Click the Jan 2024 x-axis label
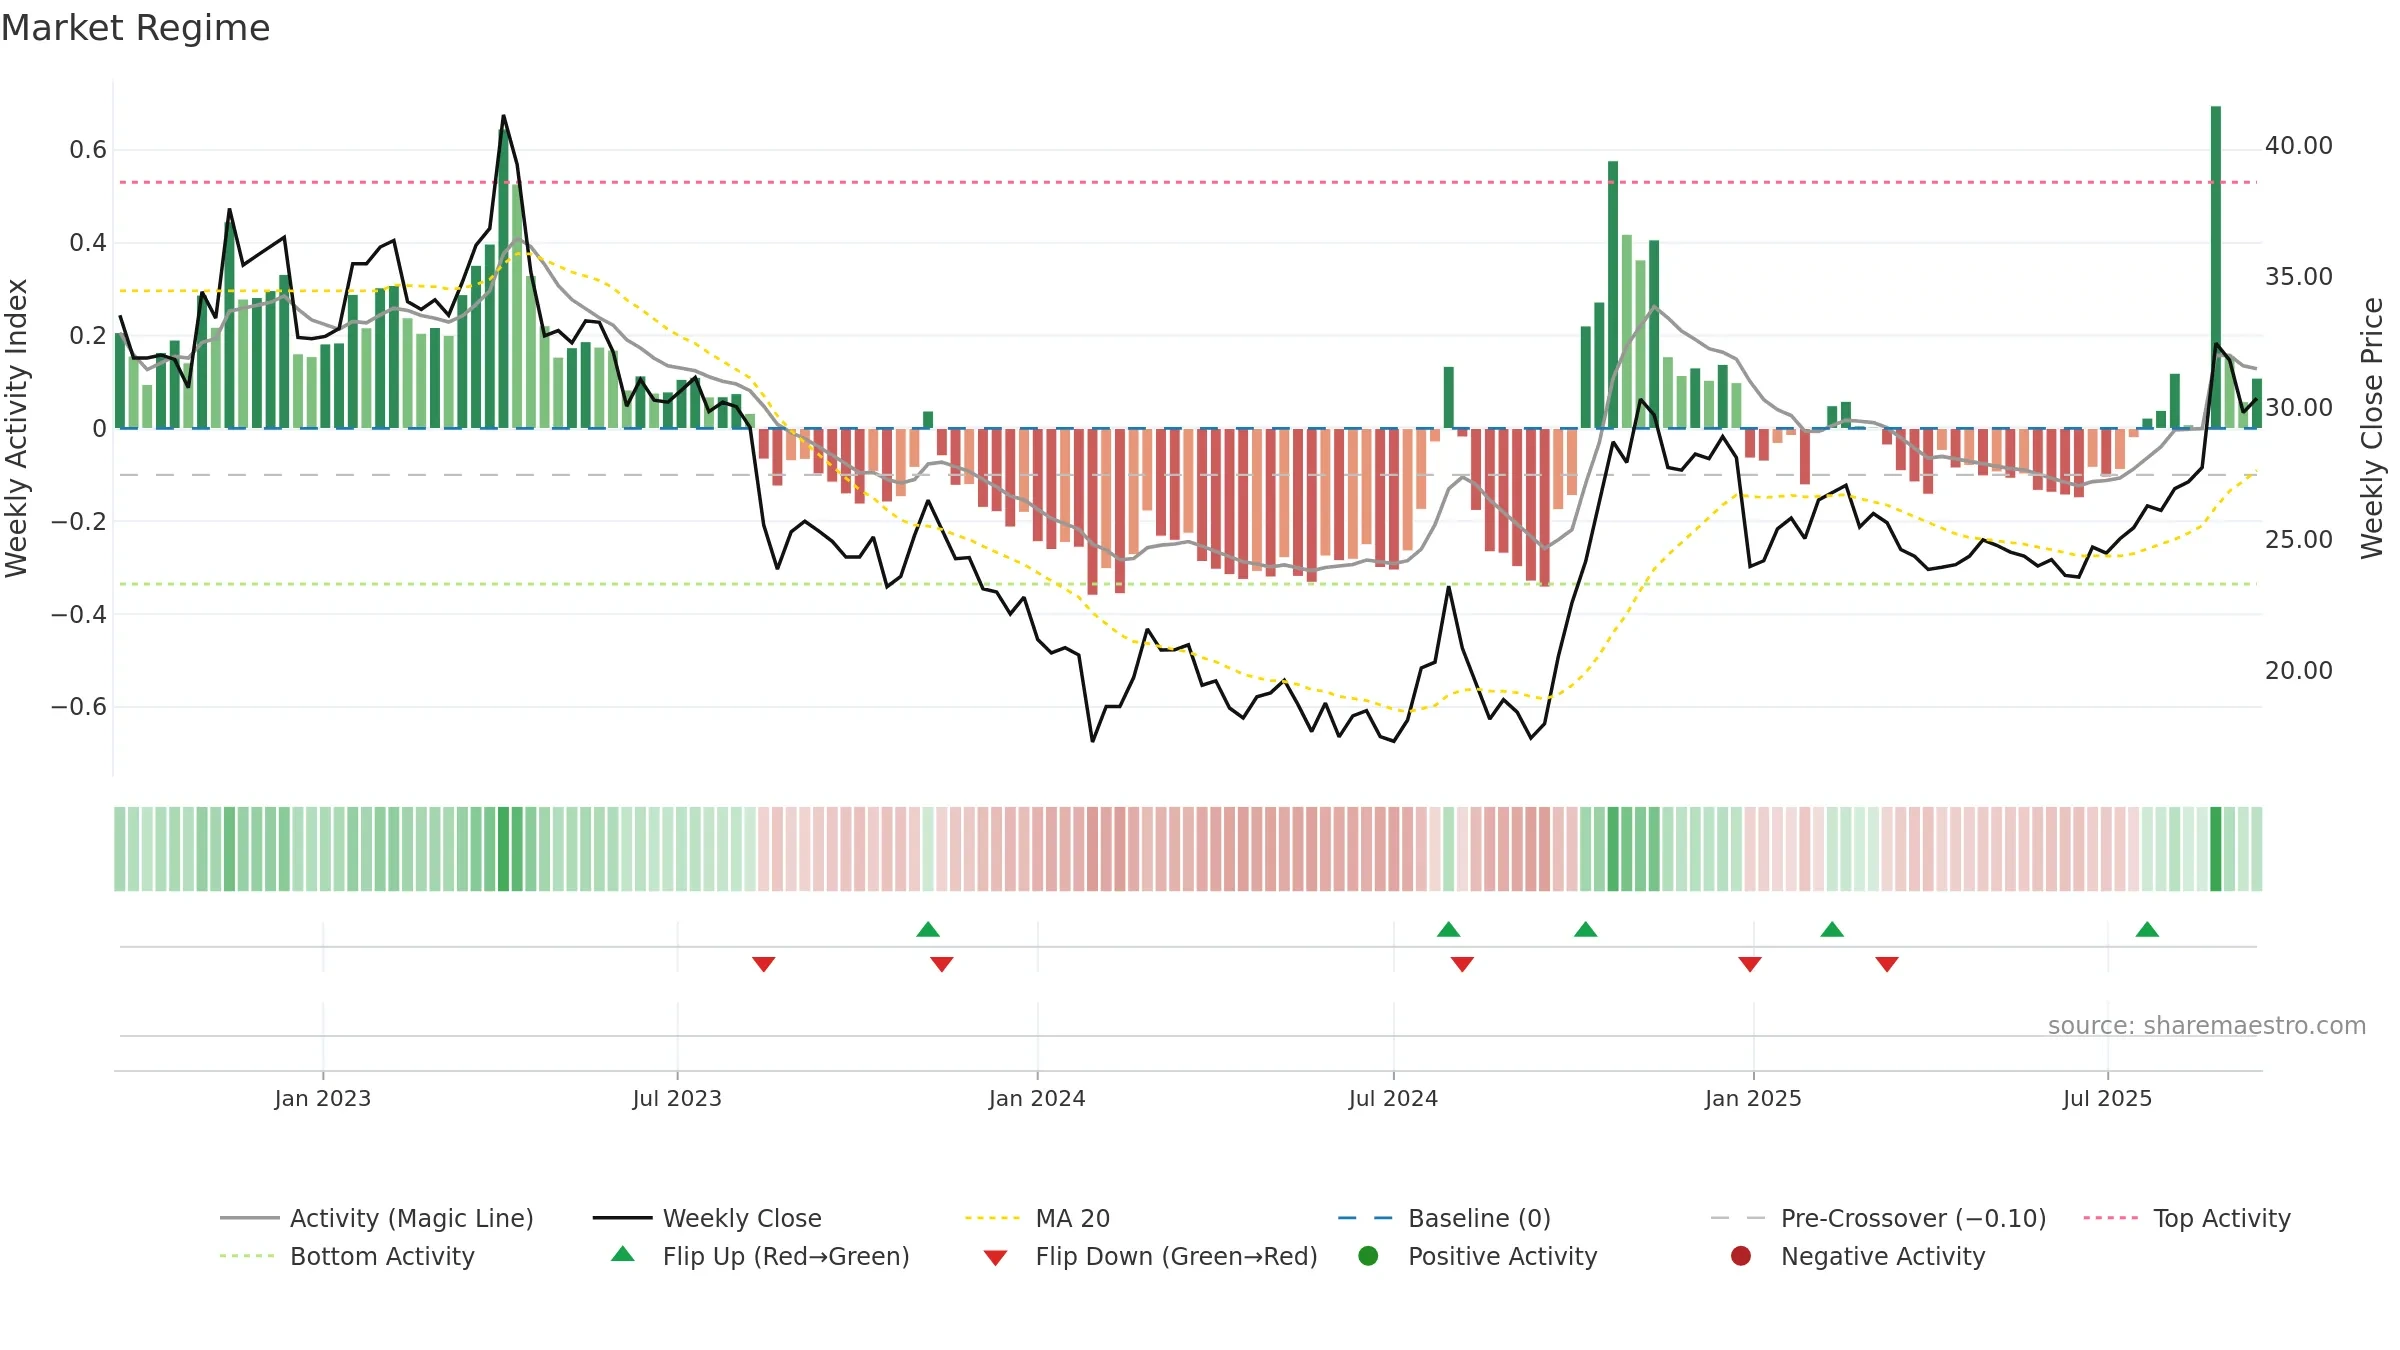Screen dimensions: 2400x1350 (1037, 1098)
